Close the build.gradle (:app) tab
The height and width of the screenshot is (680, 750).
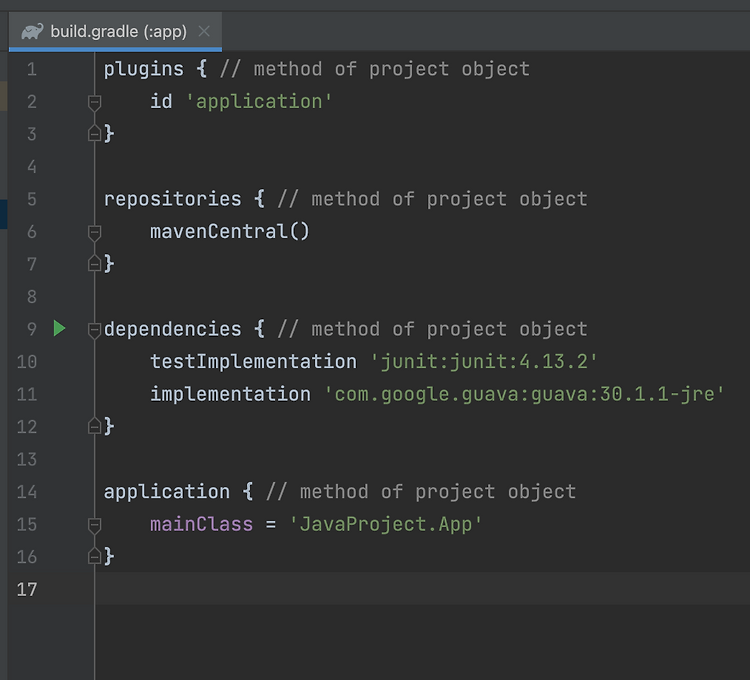[204, 32]
